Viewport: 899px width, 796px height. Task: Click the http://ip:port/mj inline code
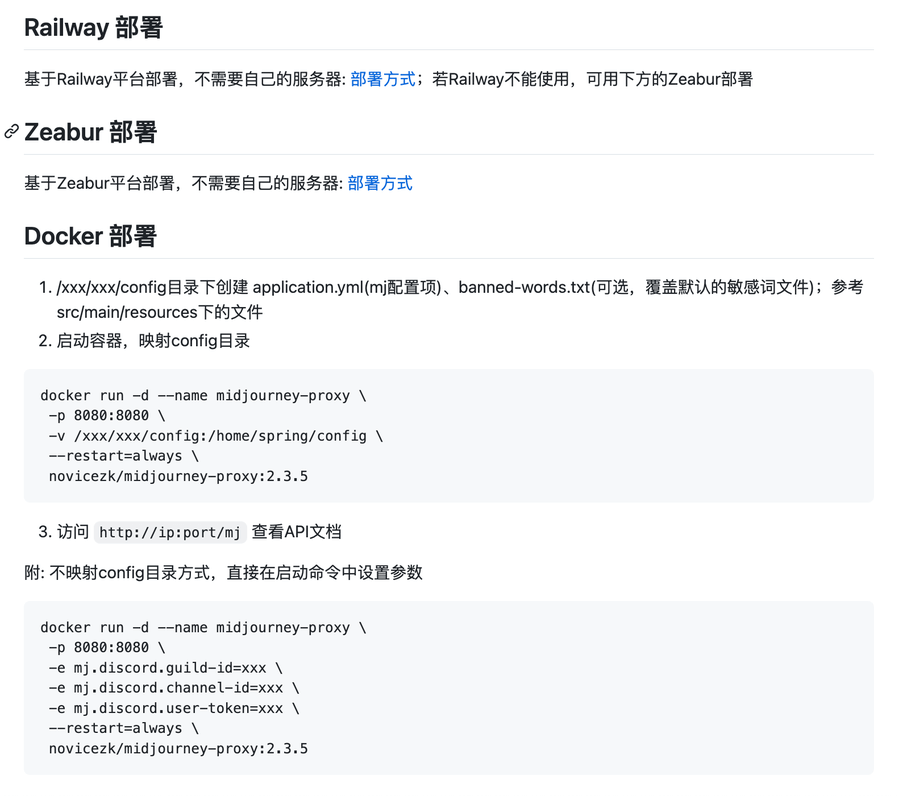click(x=170, y=532)
